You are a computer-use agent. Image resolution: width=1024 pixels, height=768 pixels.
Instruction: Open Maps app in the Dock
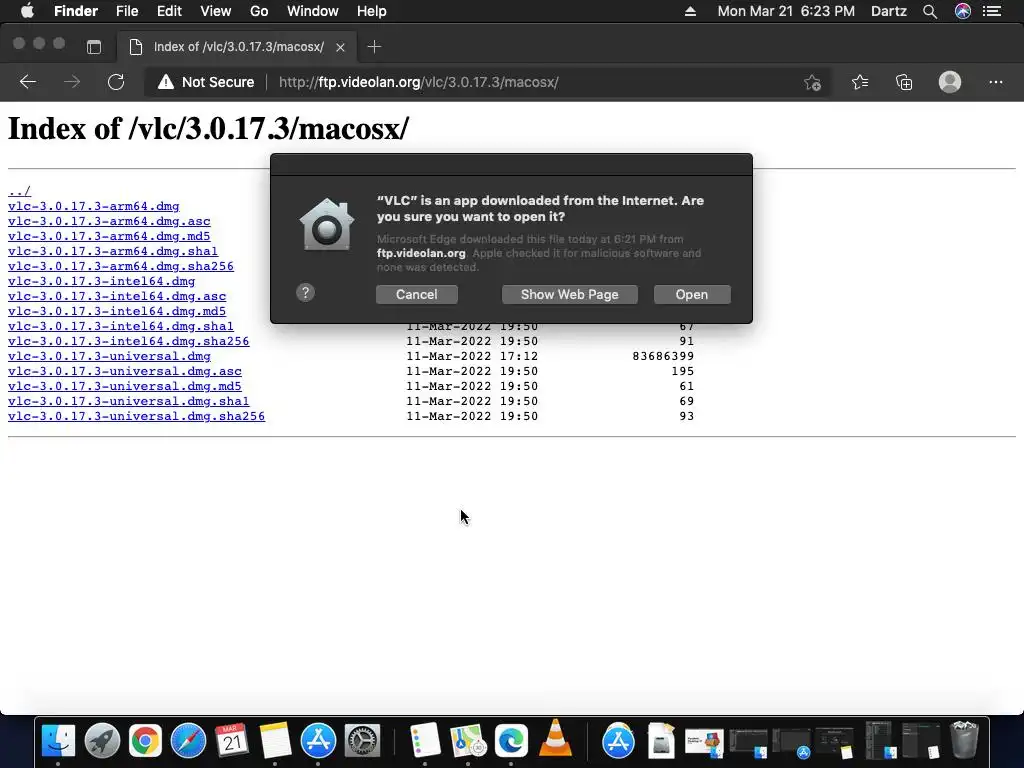[x=468, y=741]
